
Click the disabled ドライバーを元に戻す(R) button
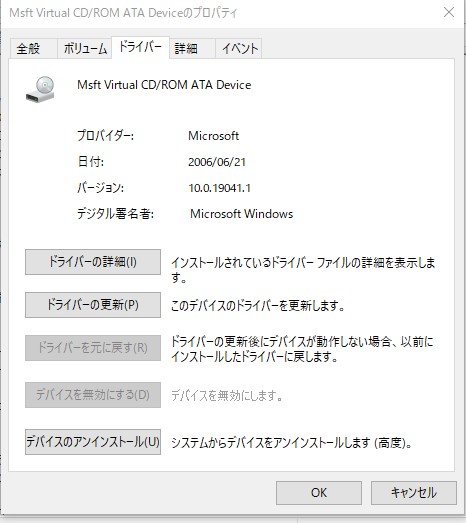pyautogui.click(x=93, y=348)
